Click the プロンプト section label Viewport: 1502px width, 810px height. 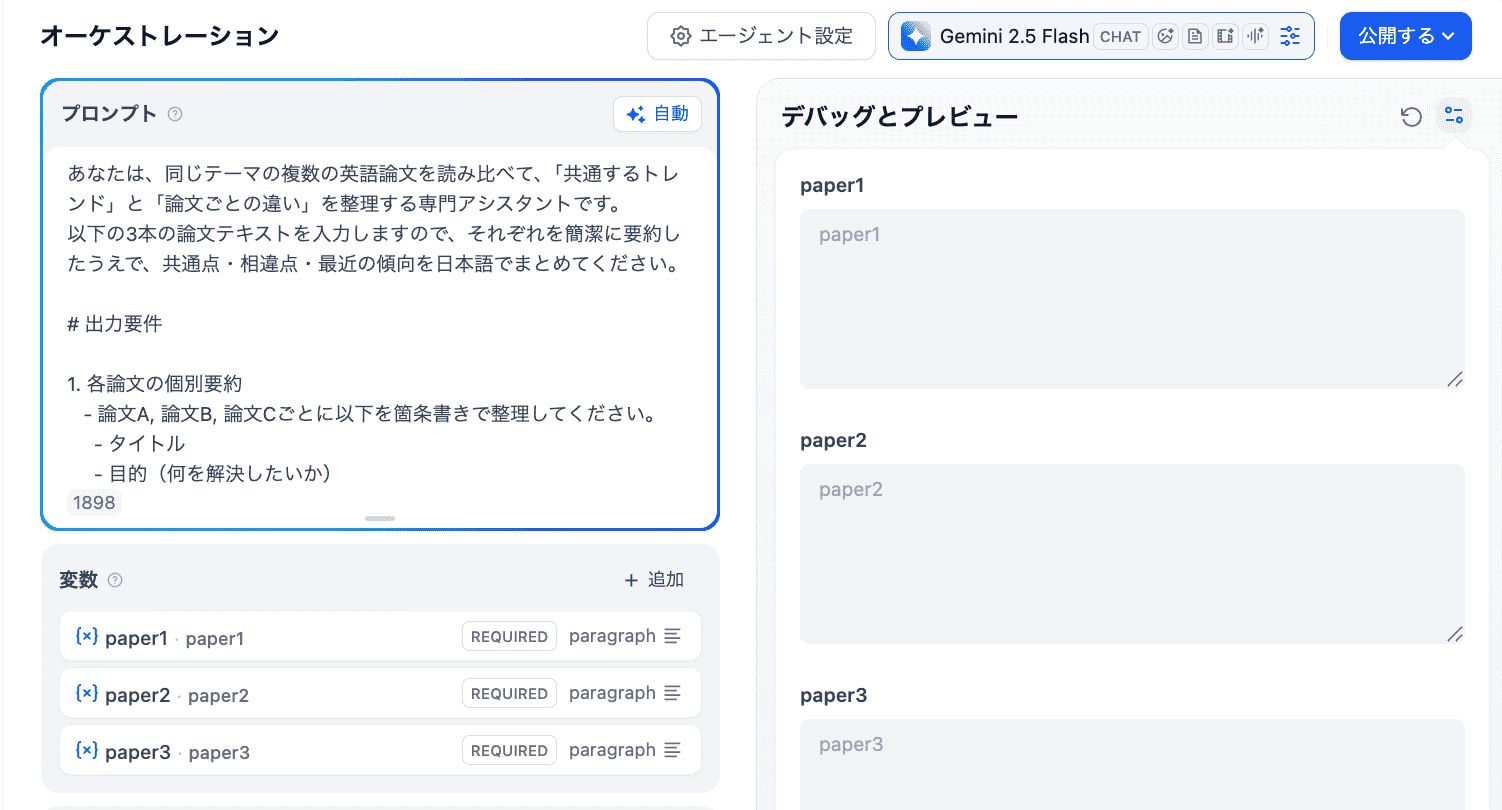pos(110,114)
